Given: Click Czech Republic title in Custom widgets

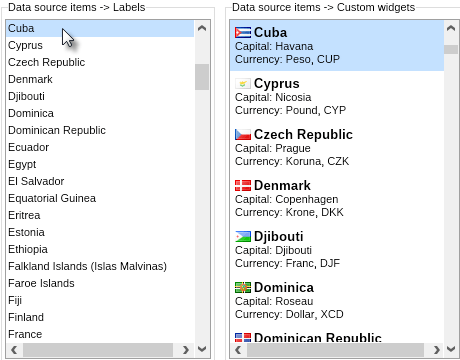Looking at the screenshot, I should [x=303, y=135].
